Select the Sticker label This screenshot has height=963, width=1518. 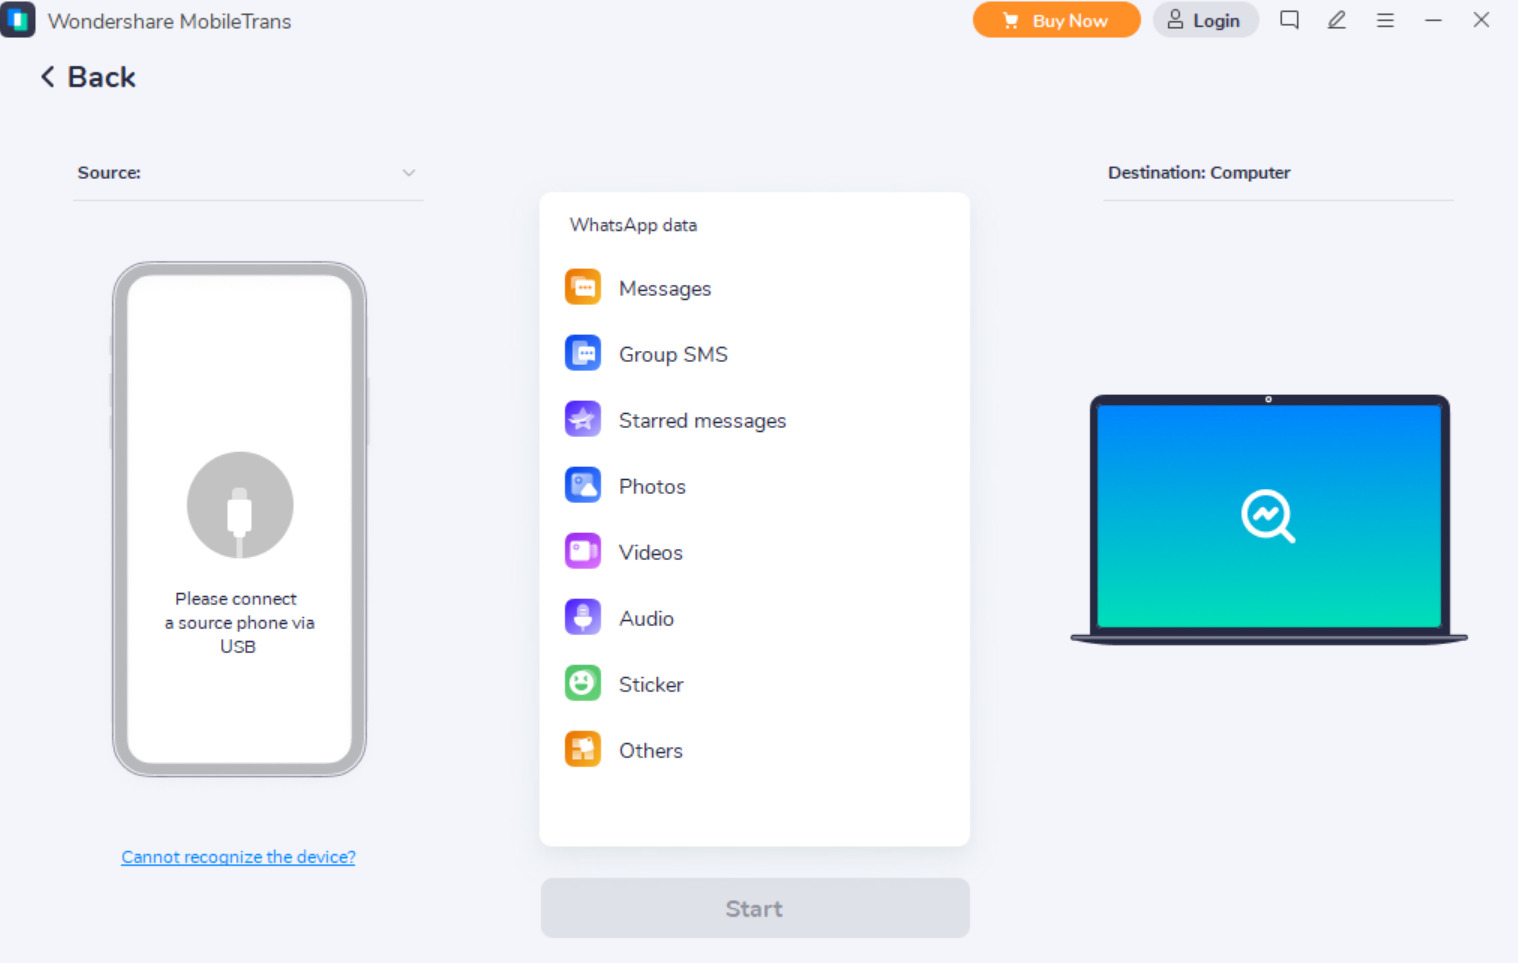tap(651, 685)
